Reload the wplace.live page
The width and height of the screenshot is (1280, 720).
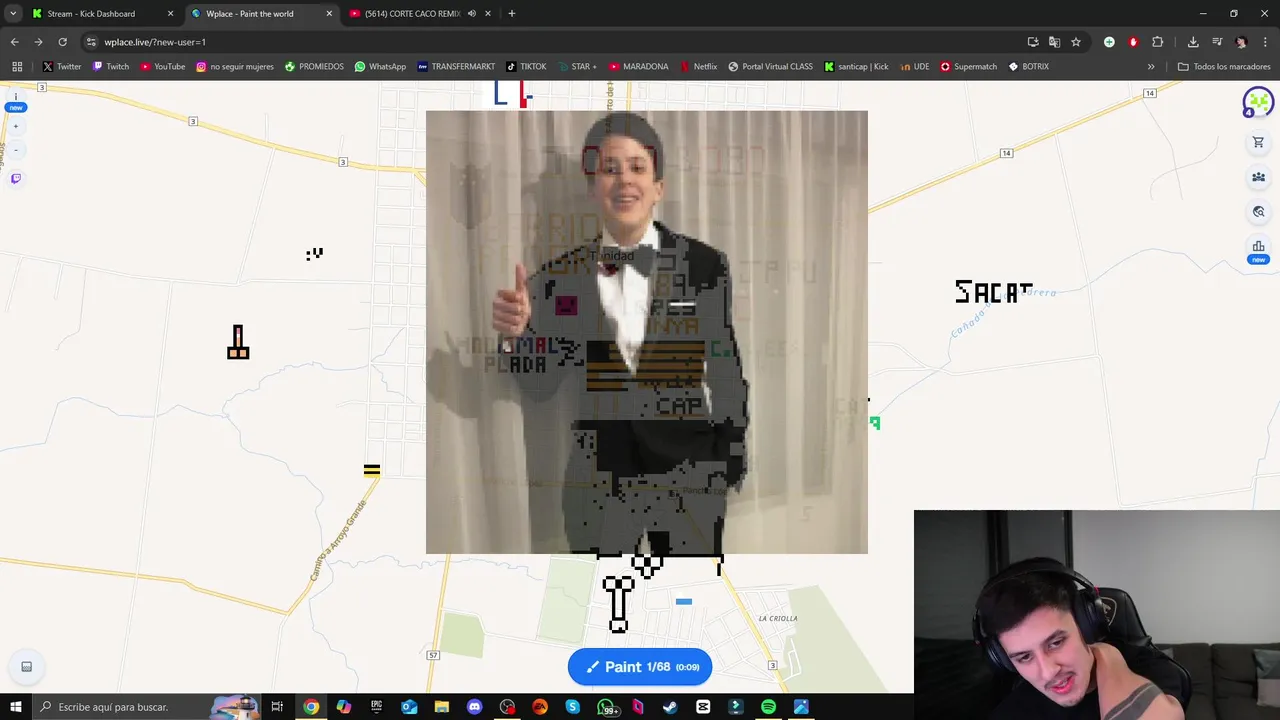(62, 42)
